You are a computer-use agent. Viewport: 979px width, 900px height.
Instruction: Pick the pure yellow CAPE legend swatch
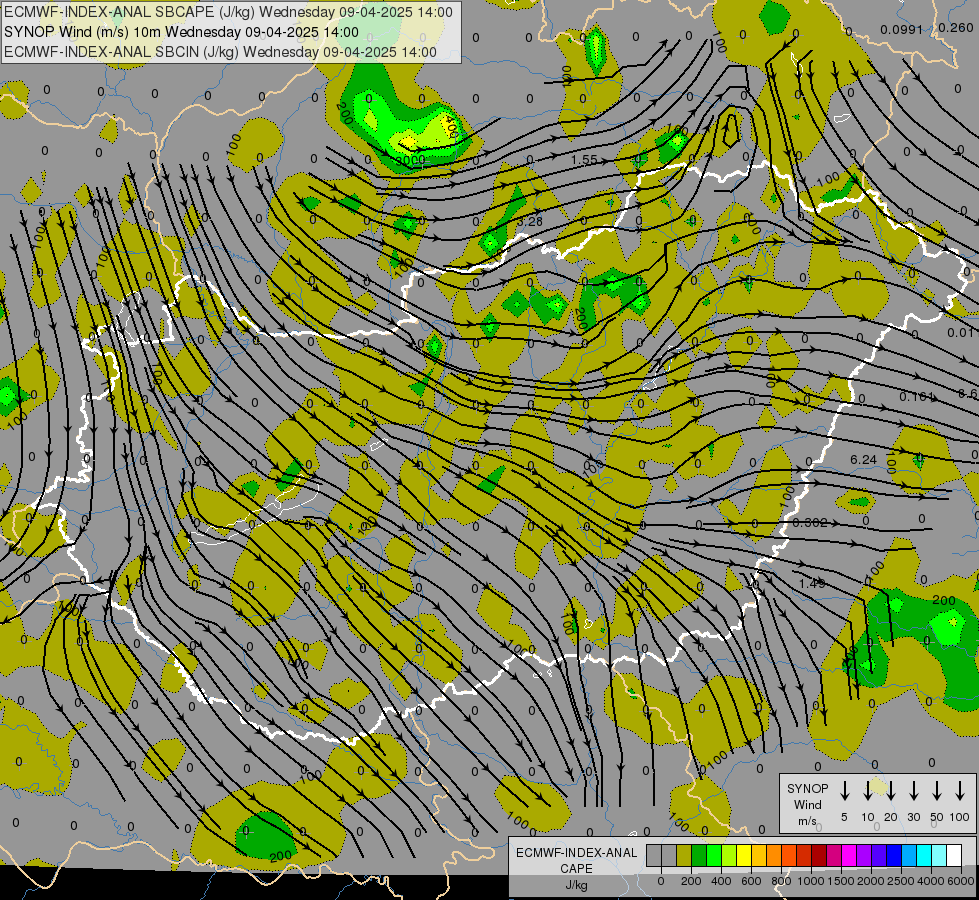click(x=744, y=855)
